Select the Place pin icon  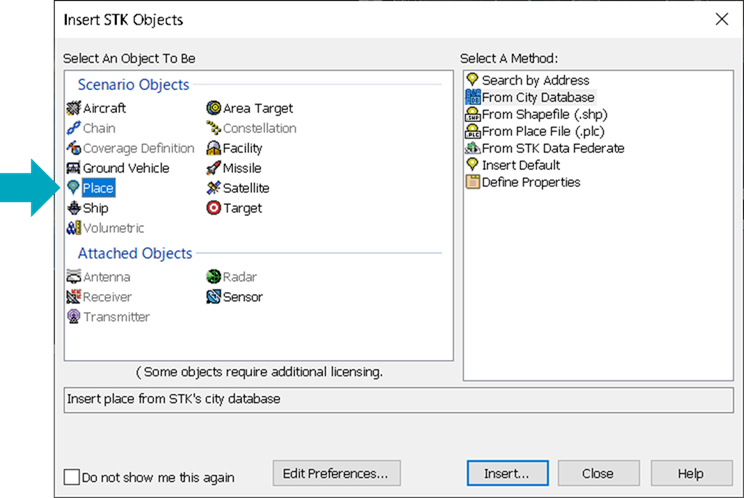point(74,188)
